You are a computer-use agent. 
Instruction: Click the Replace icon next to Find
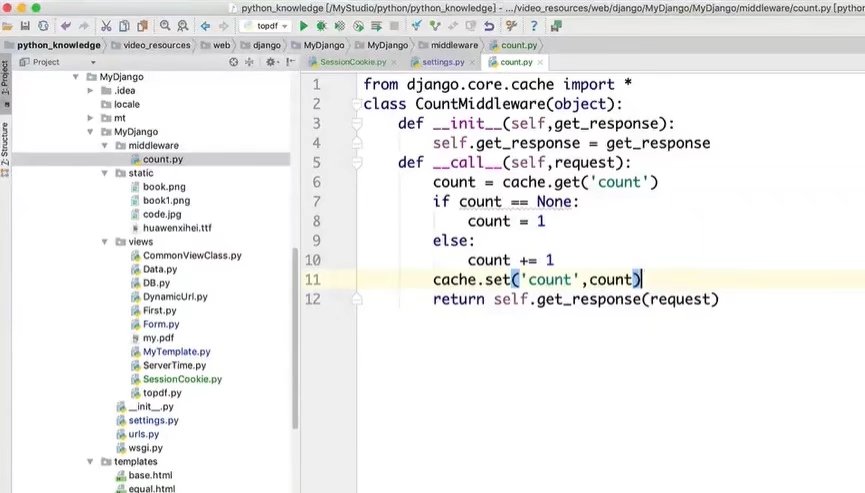[x=183, y=26]
